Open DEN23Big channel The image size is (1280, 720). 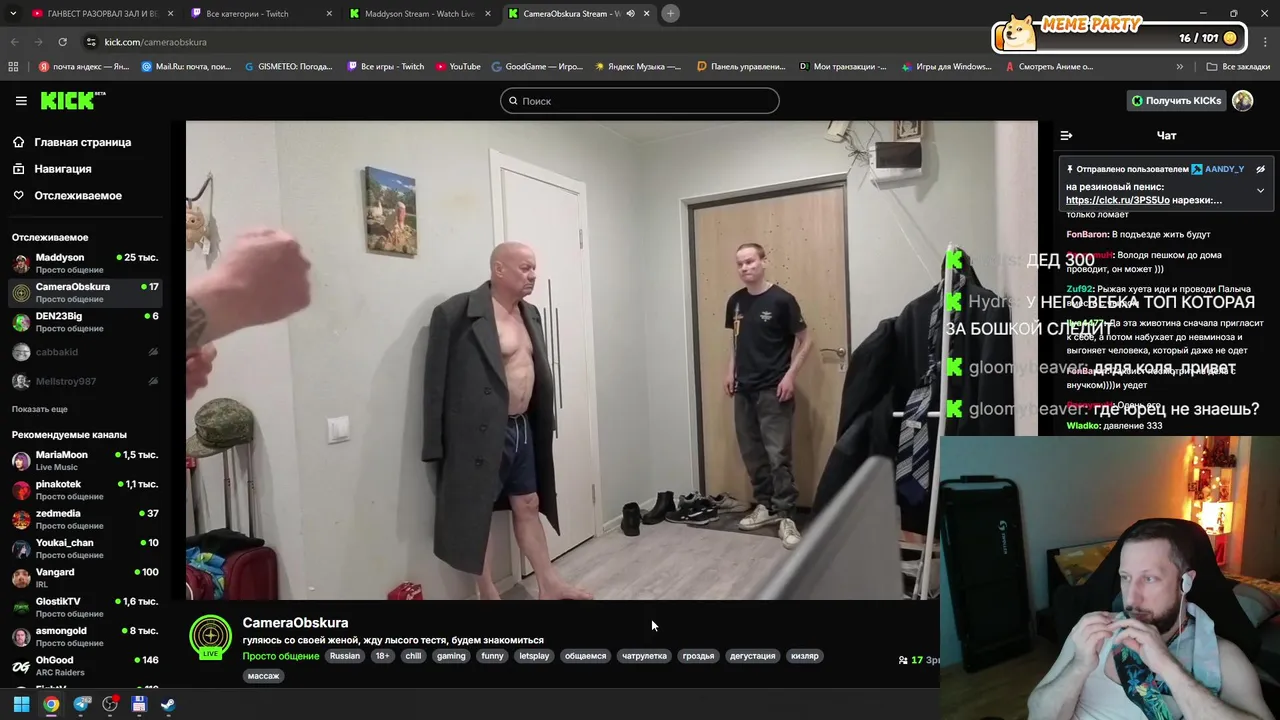(85, 322)
